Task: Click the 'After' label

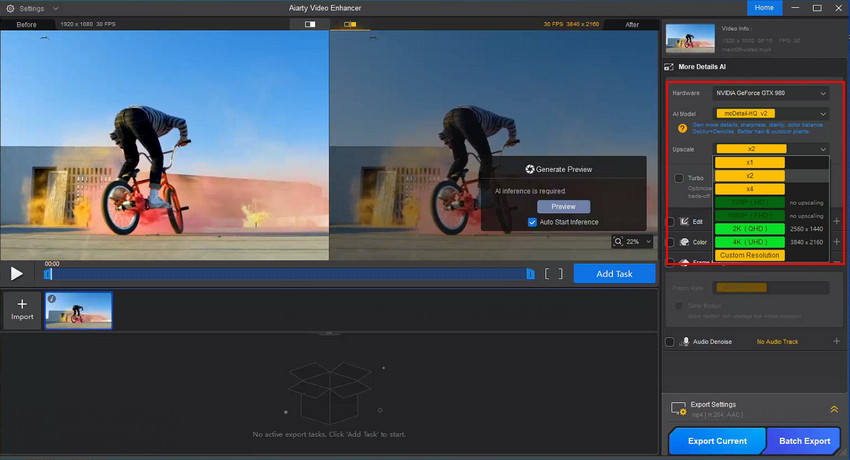Action: pos(632,25)
